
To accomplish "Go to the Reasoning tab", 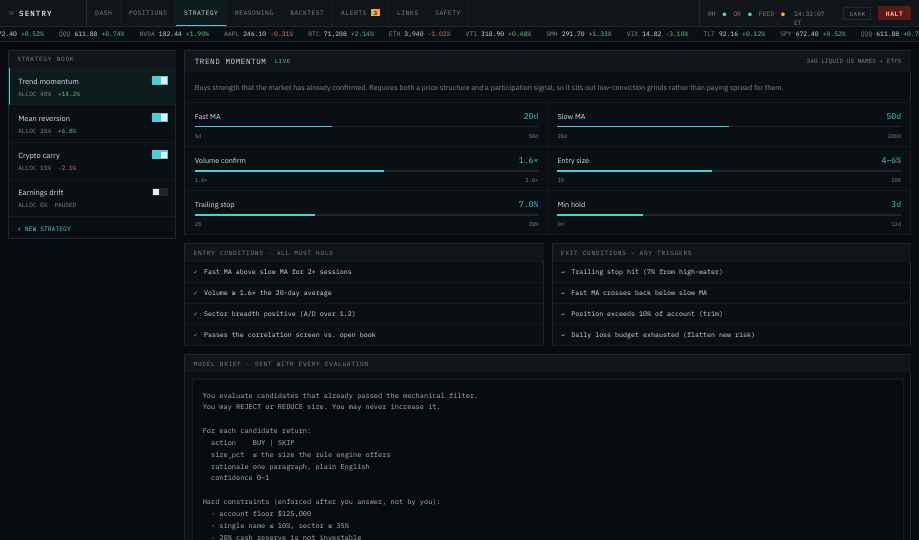I will coord(254,13).
